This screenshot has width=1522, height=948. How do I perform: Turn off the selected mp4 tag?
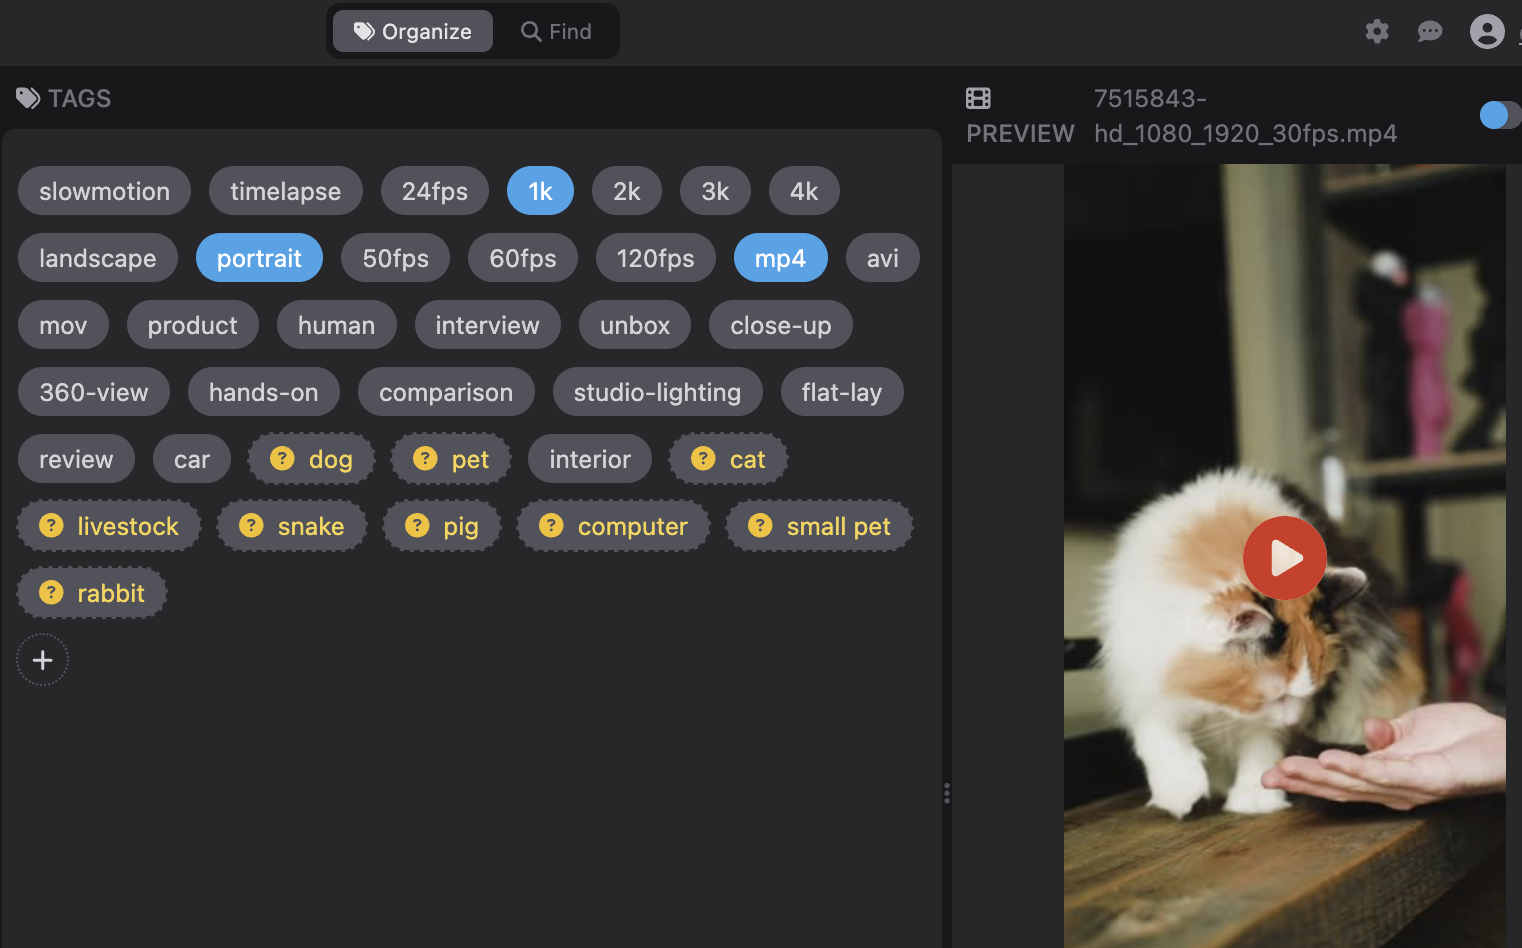point(781,257)
